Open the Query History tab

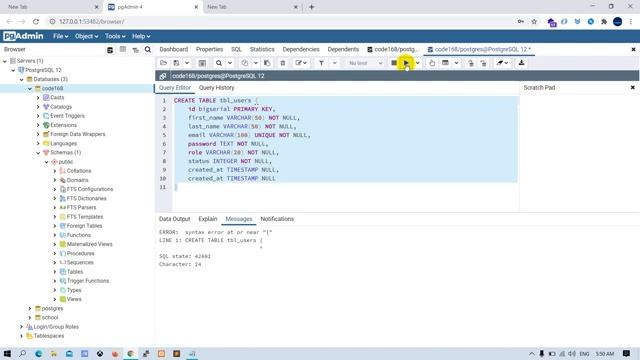click(216, 88)
